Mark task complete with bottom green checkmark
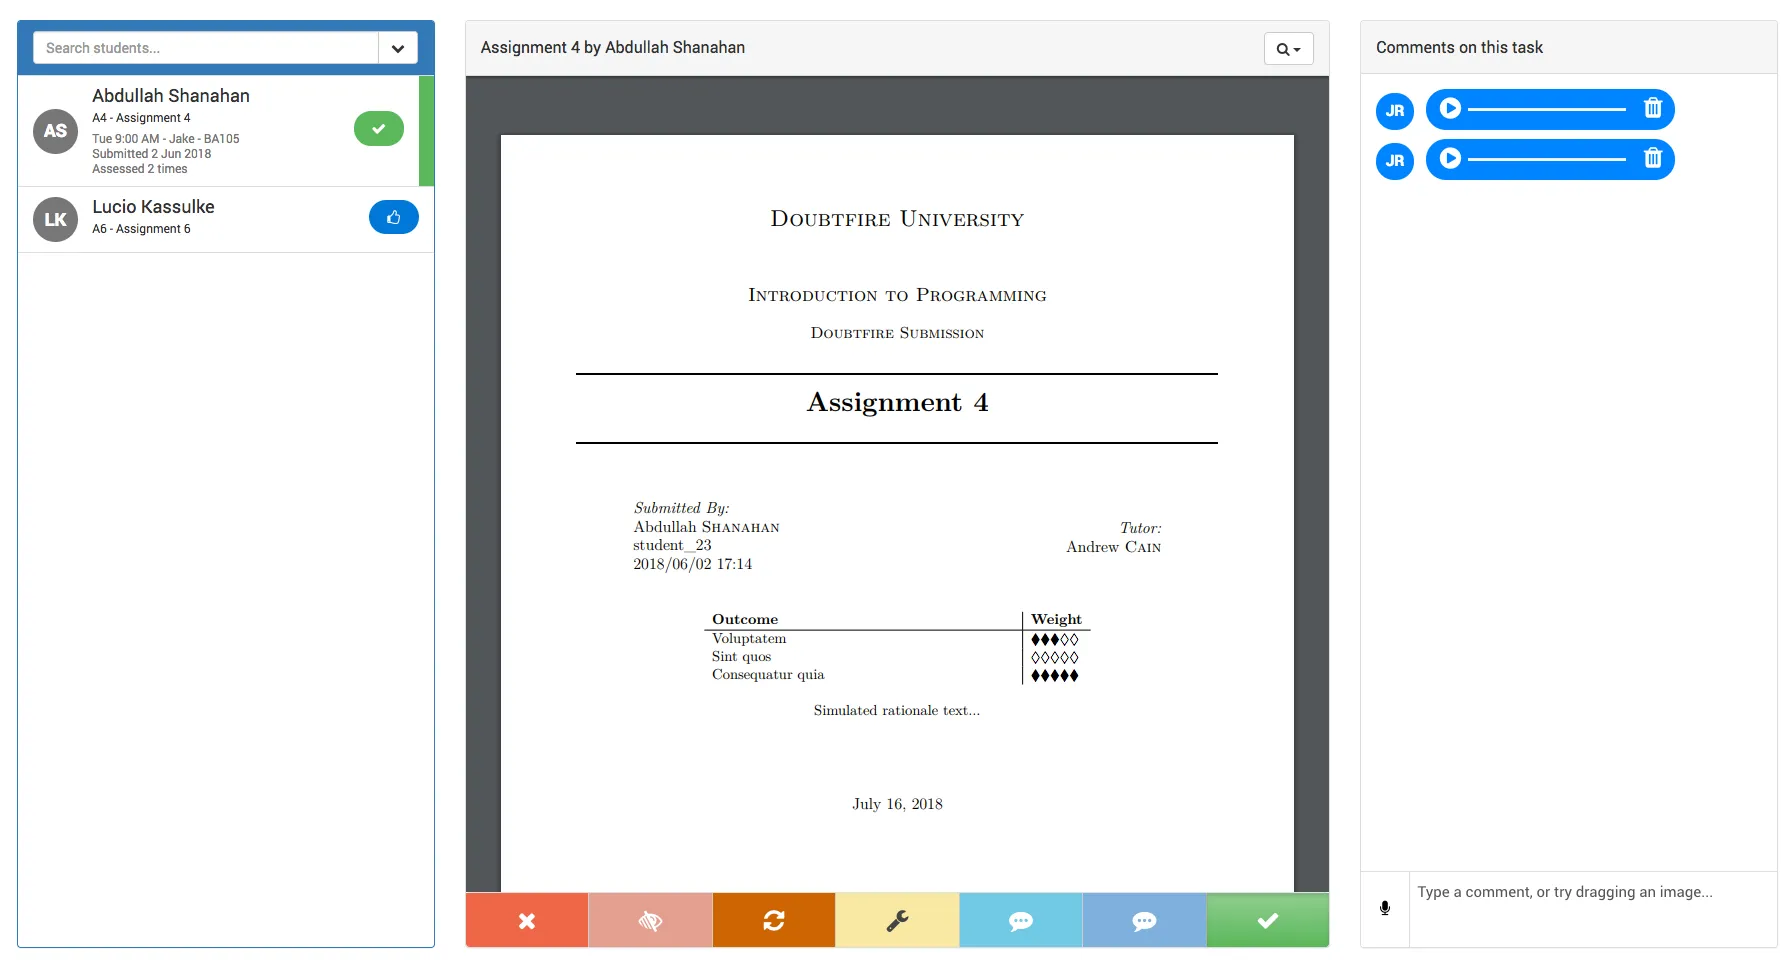1790x965 pixels. click(1268, 920)
